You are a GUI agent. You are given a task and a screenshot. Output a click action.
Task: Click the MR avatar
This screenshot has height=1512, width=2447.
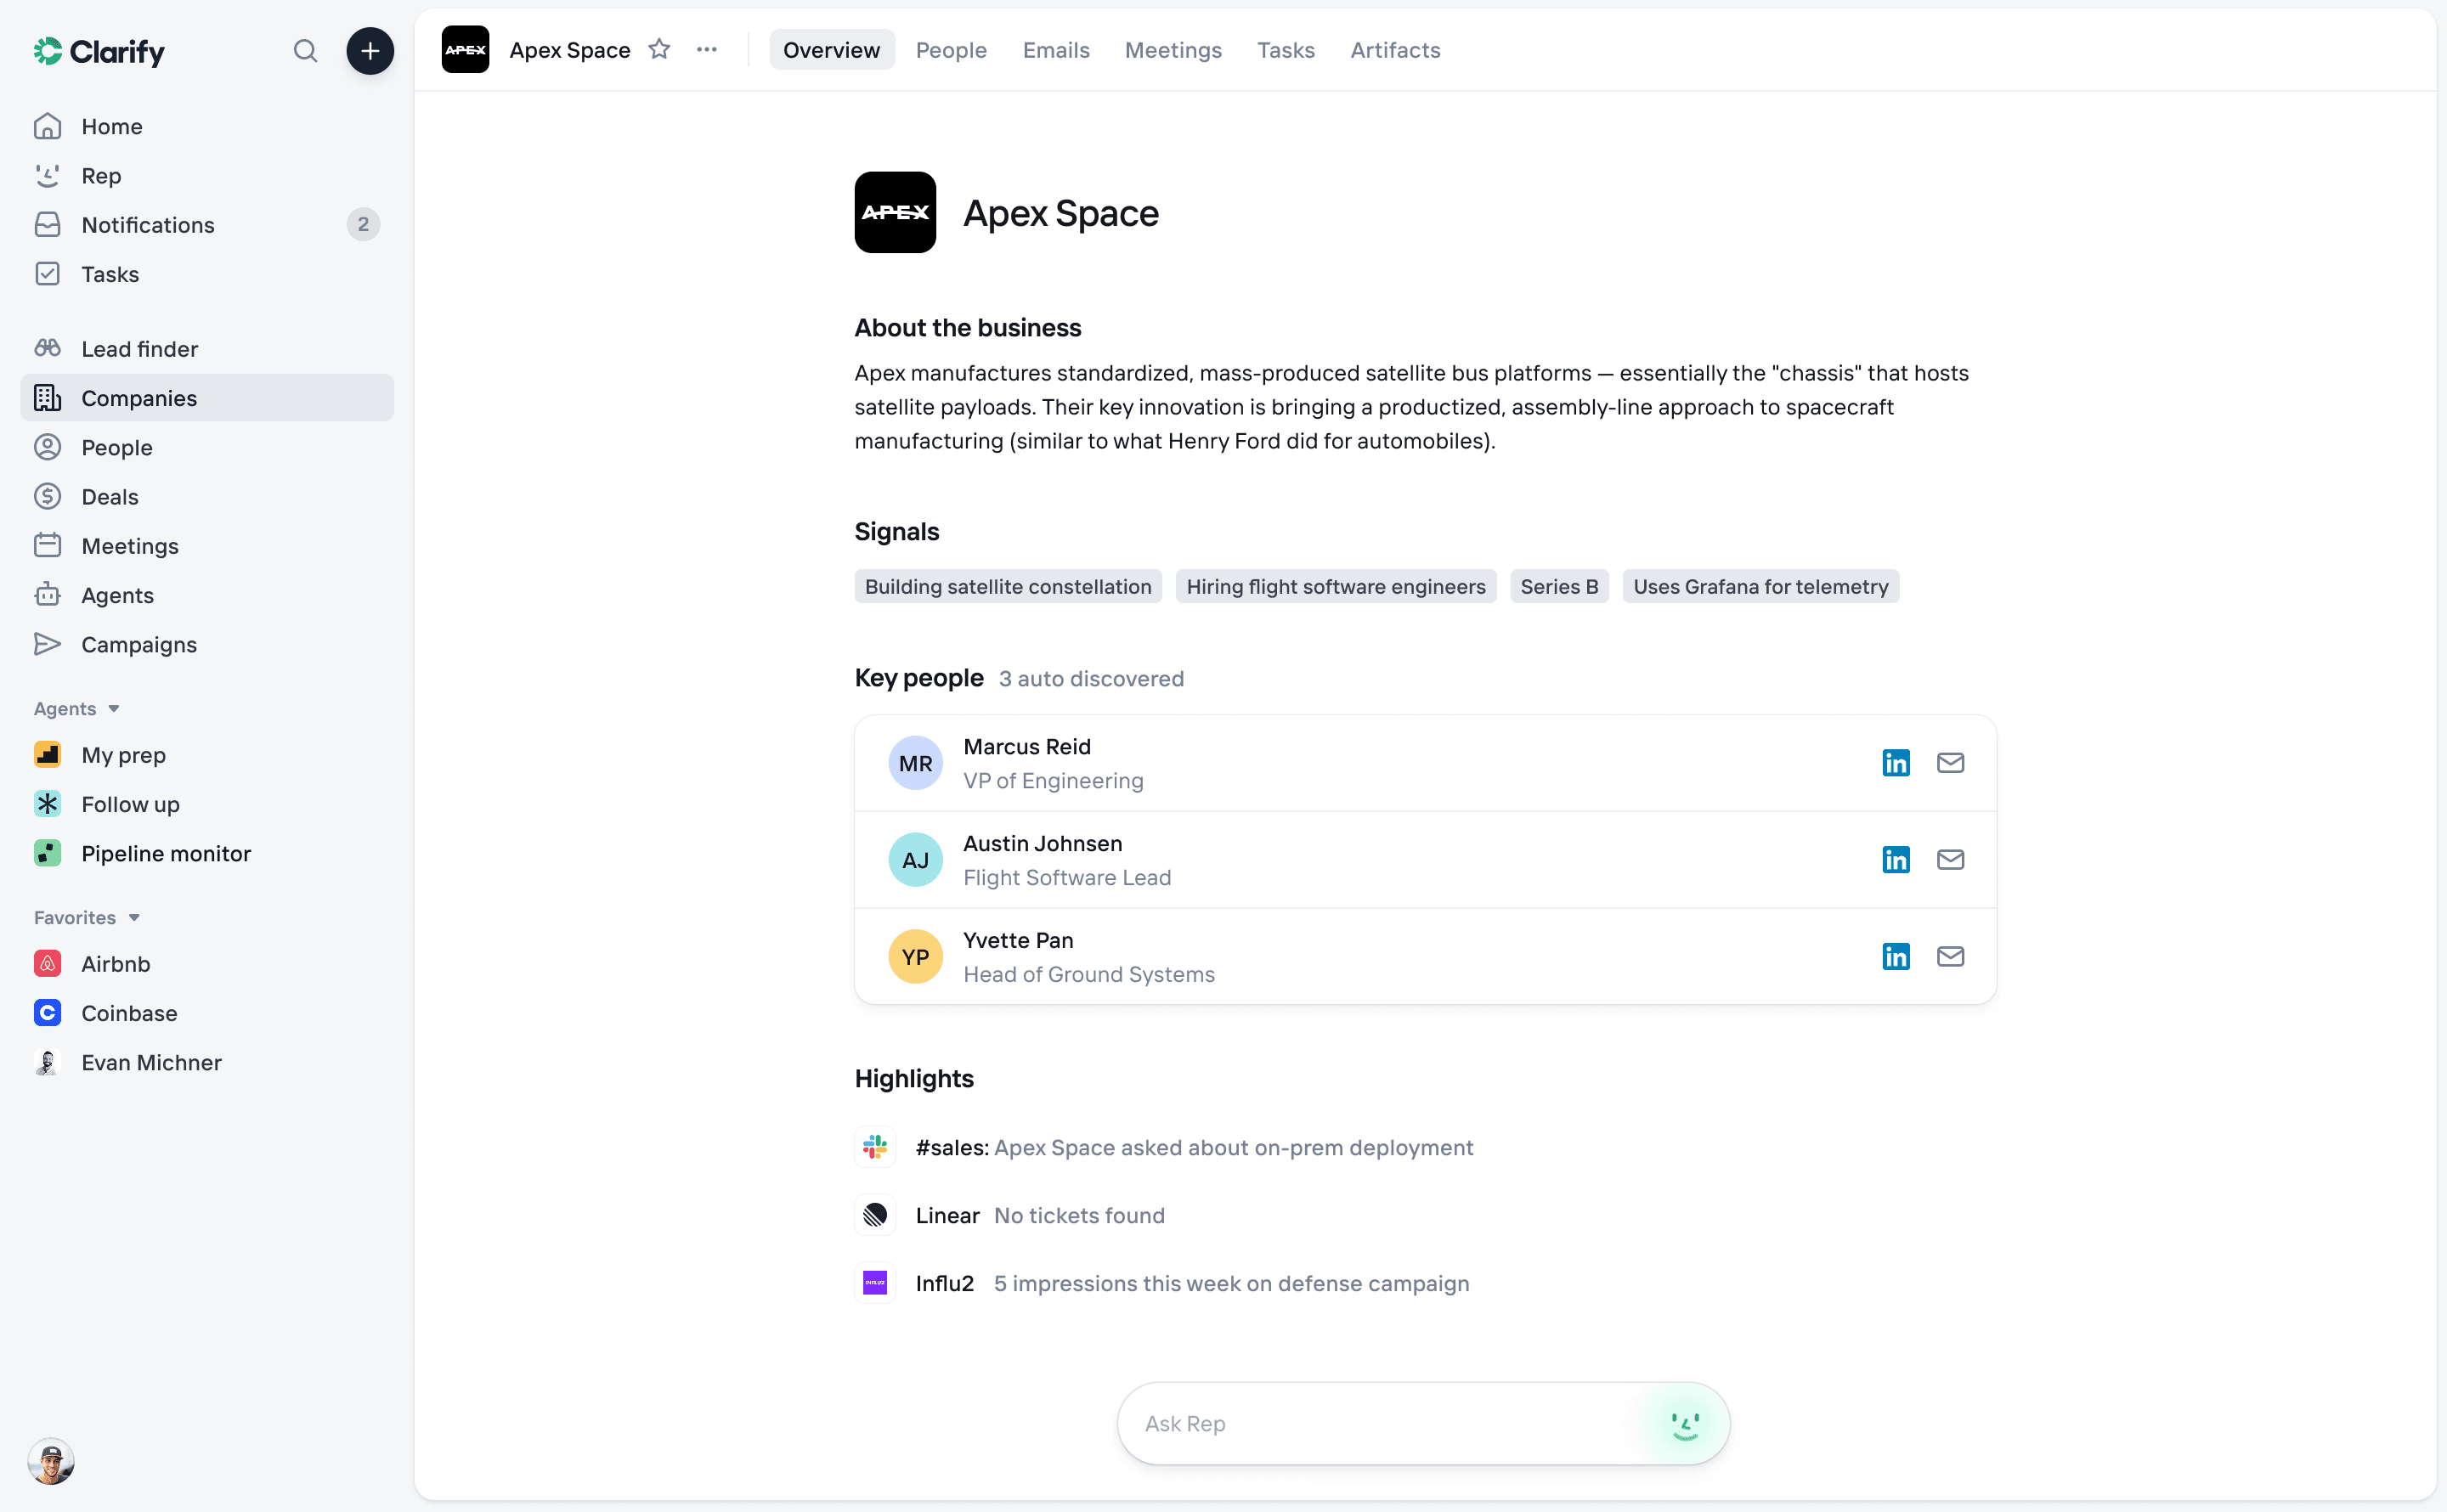915,763
